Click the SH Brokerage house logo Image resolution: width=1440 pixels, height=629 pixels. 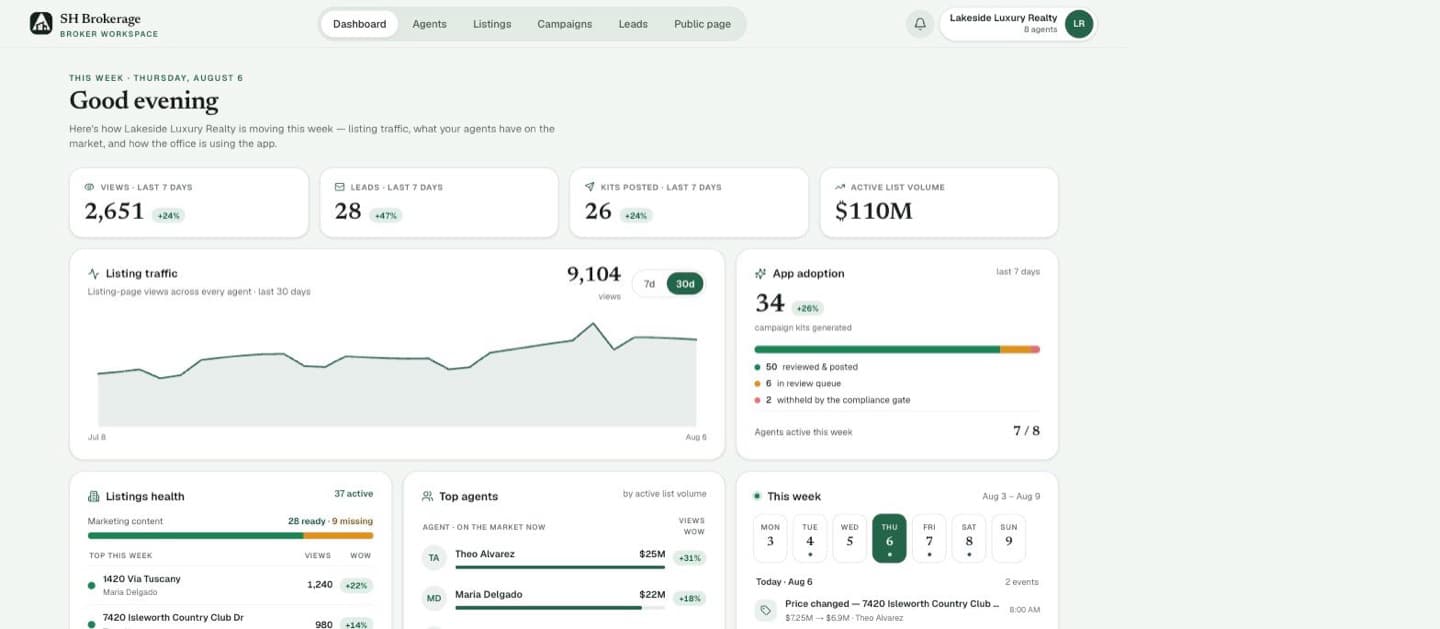coord(41,23)
